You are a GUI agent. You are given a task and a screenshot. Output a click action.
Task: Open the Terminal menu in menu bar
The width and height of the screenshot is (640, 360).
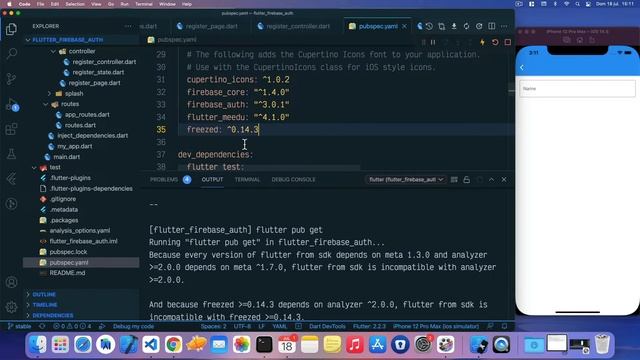[x=144, y=4]
